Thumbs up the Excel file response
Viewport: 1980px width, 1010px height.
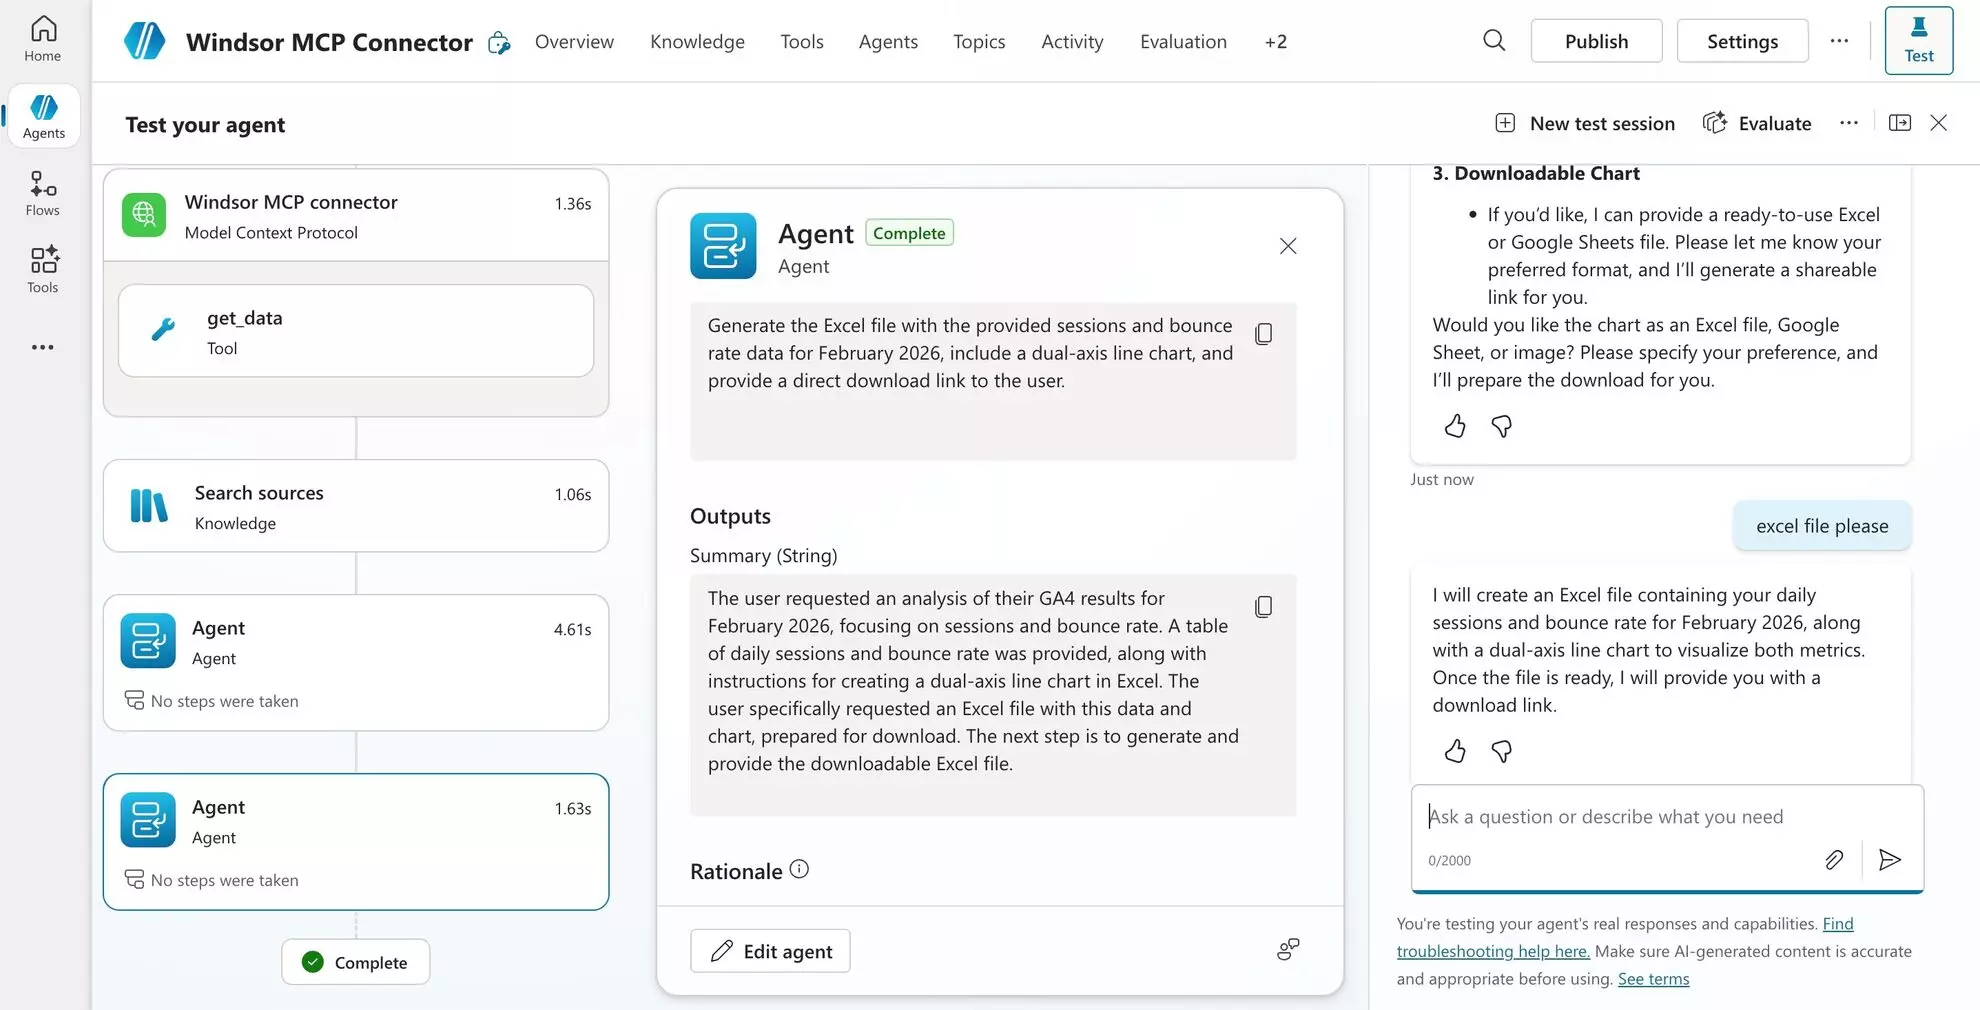pos(1455,751)
